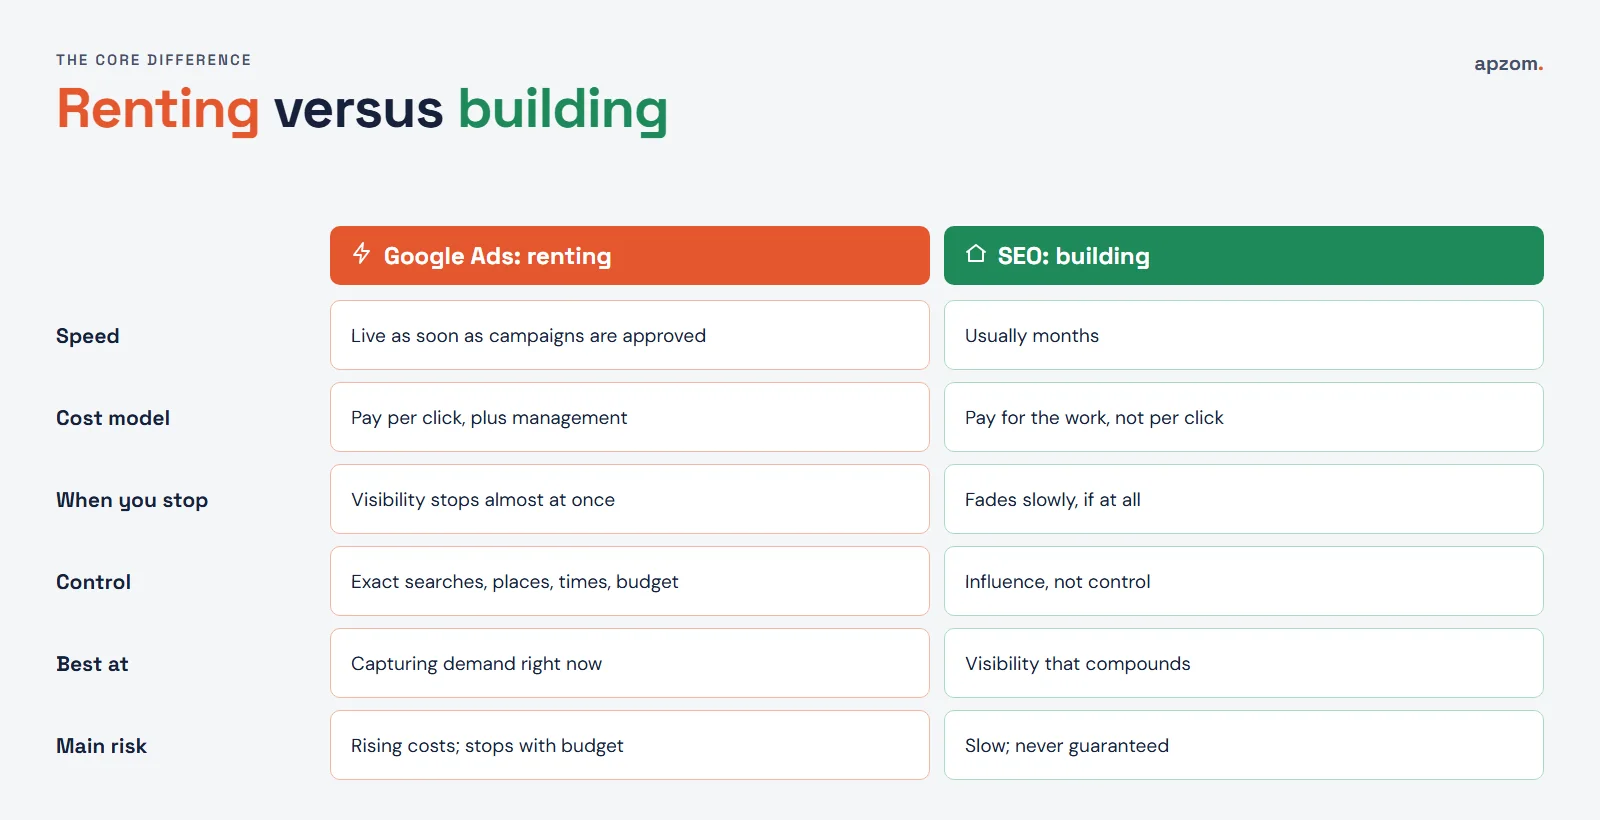Image resolution: width=1600 pixels, height=820 pixels.
Task: Click the 'Visibility that compounds' cell
Action: pyautogui.click(x=1244, y=663)
